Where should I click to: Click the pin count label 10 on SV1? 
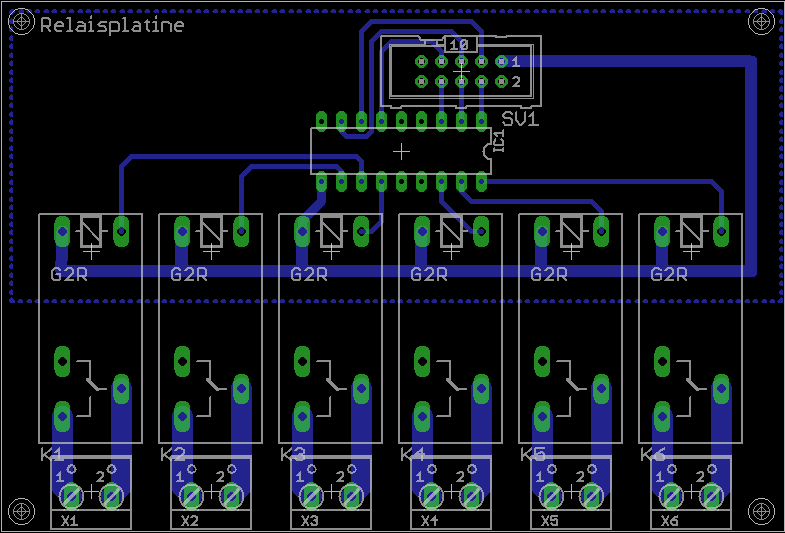(x=459, y=45)
